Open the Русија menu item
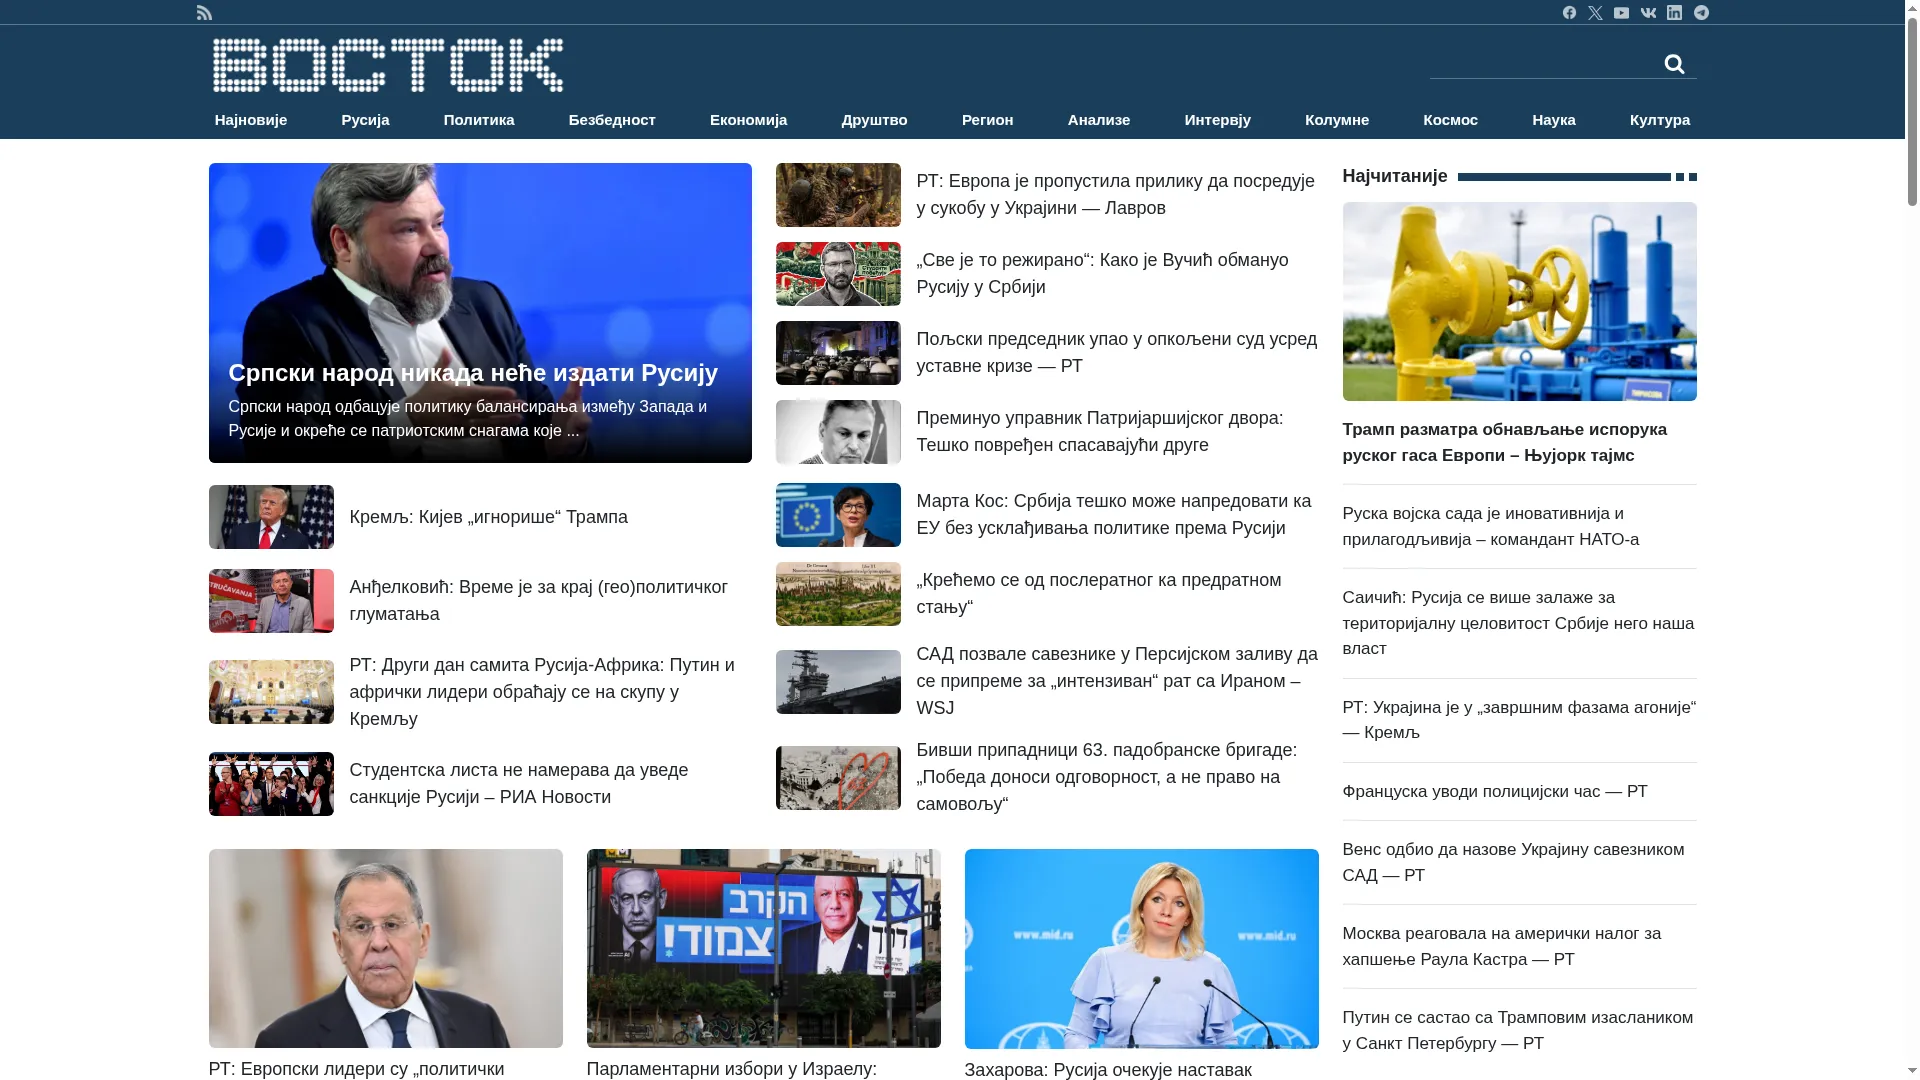Image resolution: width=1920 pixels, height=1080 pixels. pos(365,120)
